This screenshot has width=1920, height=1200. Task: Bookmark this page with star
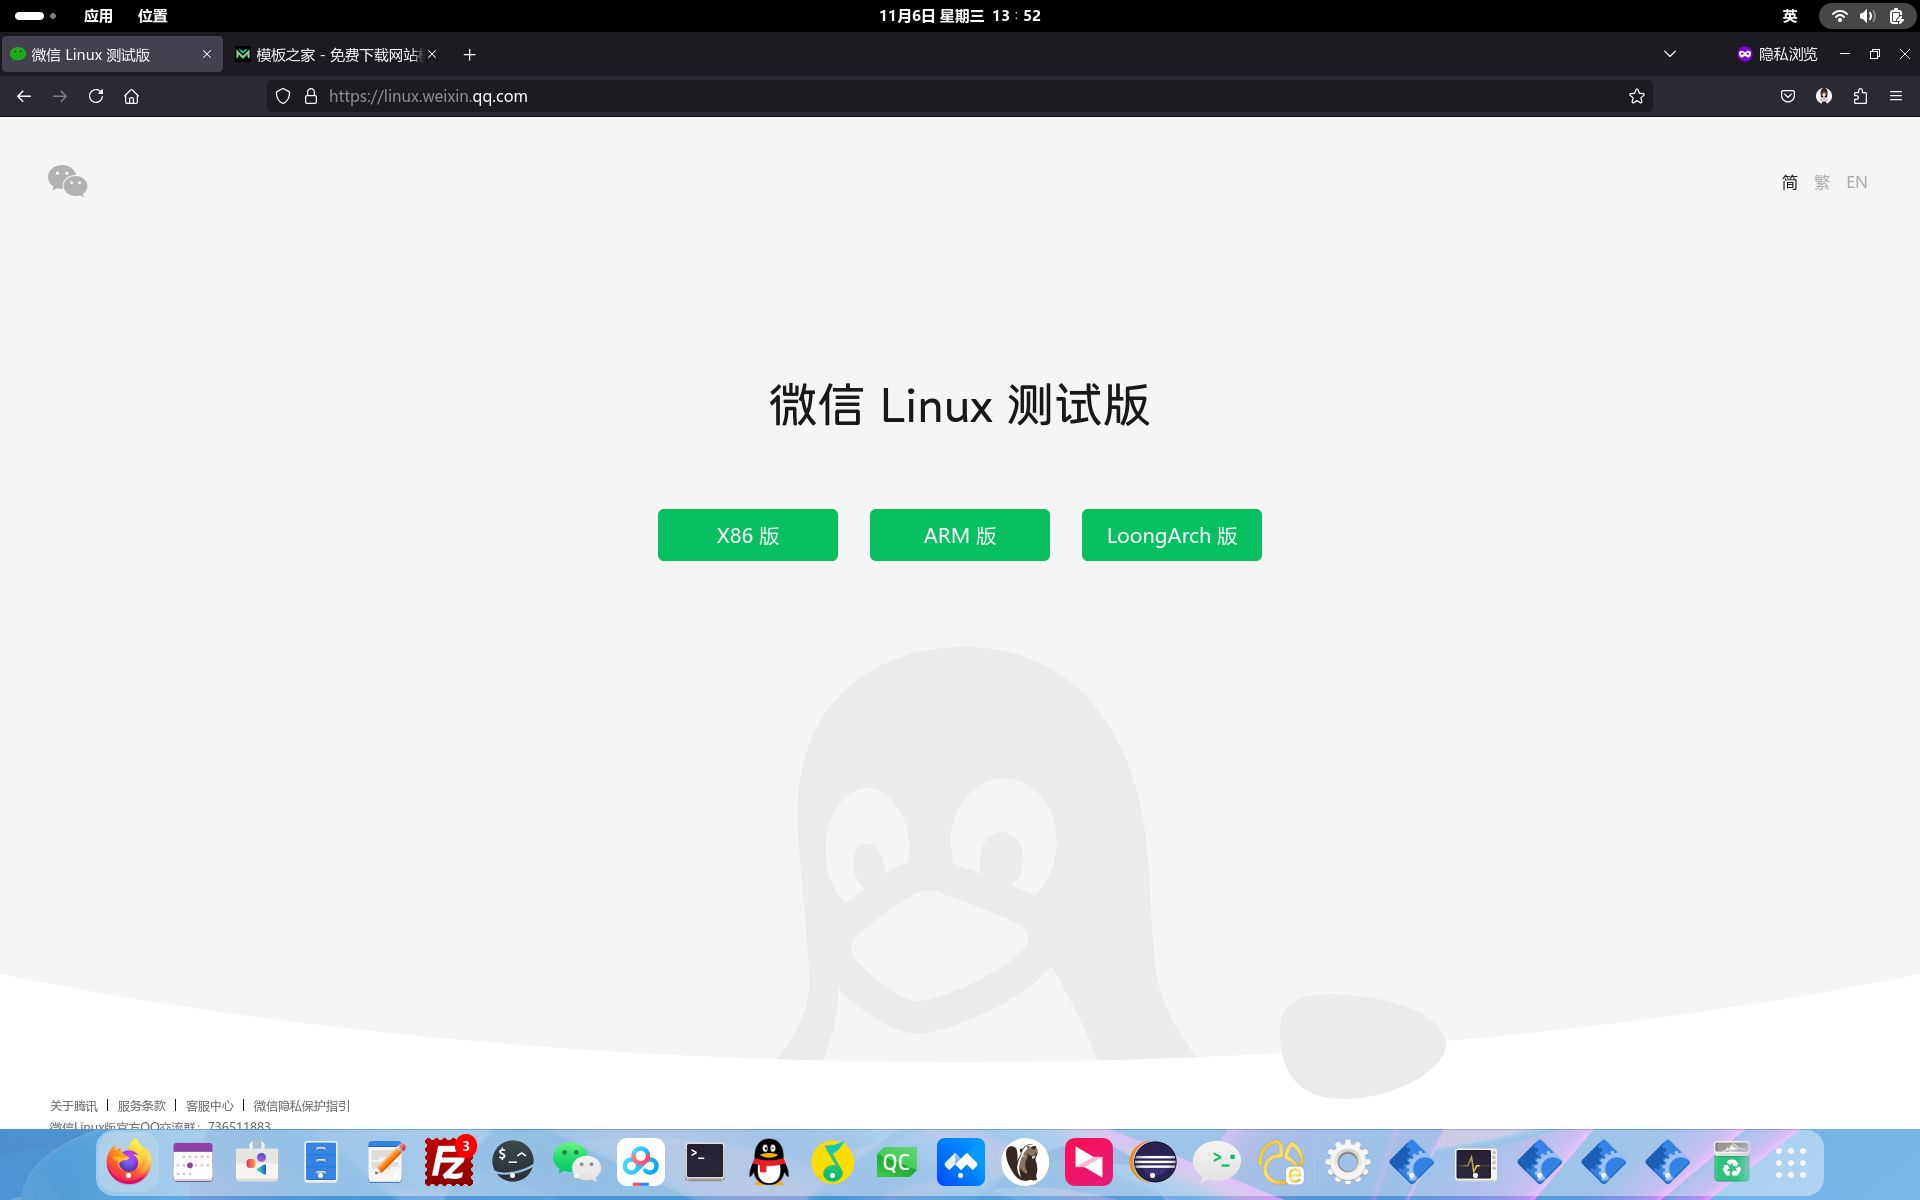(x=1637, y=96)
